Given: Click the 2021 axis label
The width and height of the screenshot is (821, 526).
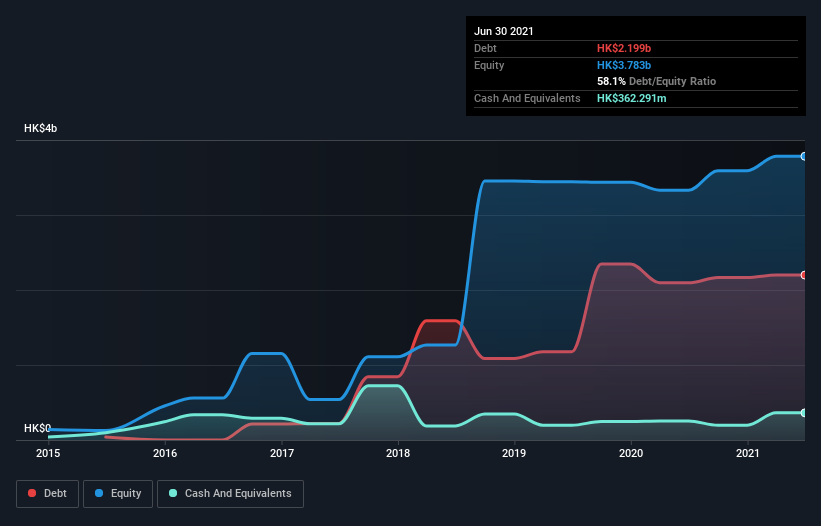Looking at the screenshot, I should click(748, 453).
